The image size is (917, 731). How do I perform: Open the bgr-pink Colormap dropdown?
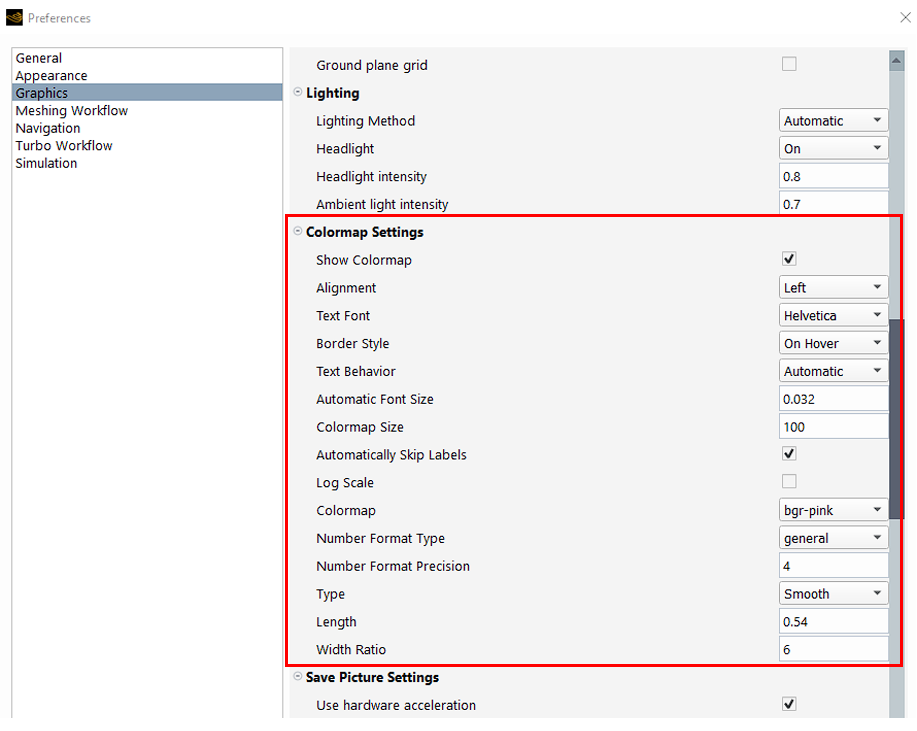(833, 510)
